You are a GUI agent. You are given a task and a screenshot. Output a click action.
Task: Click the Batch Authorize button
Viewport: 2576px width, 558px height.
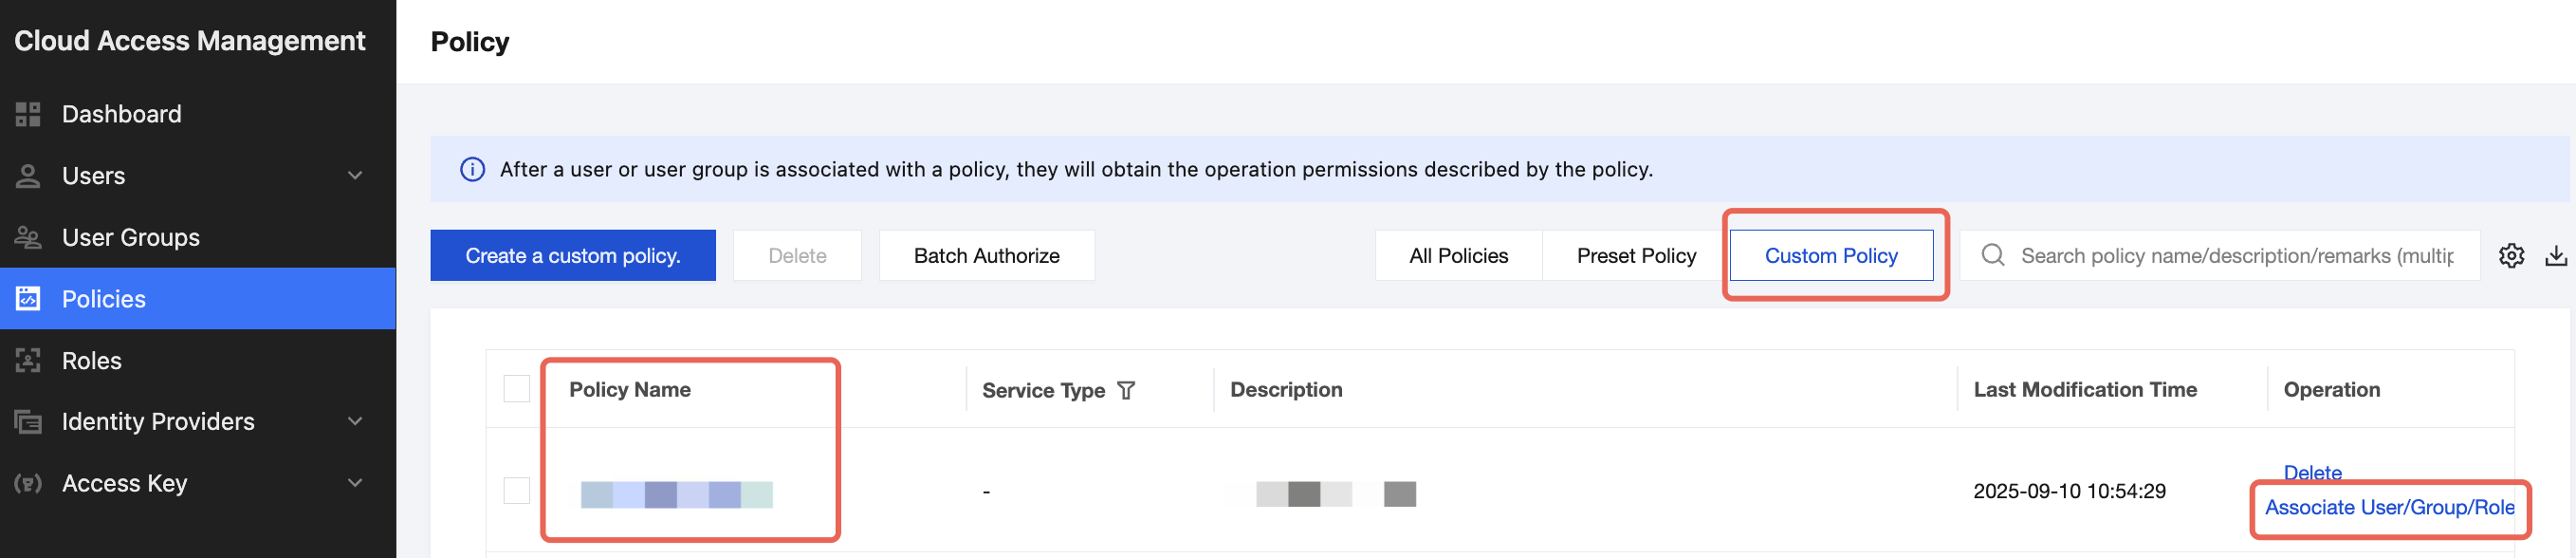point(986,256)
